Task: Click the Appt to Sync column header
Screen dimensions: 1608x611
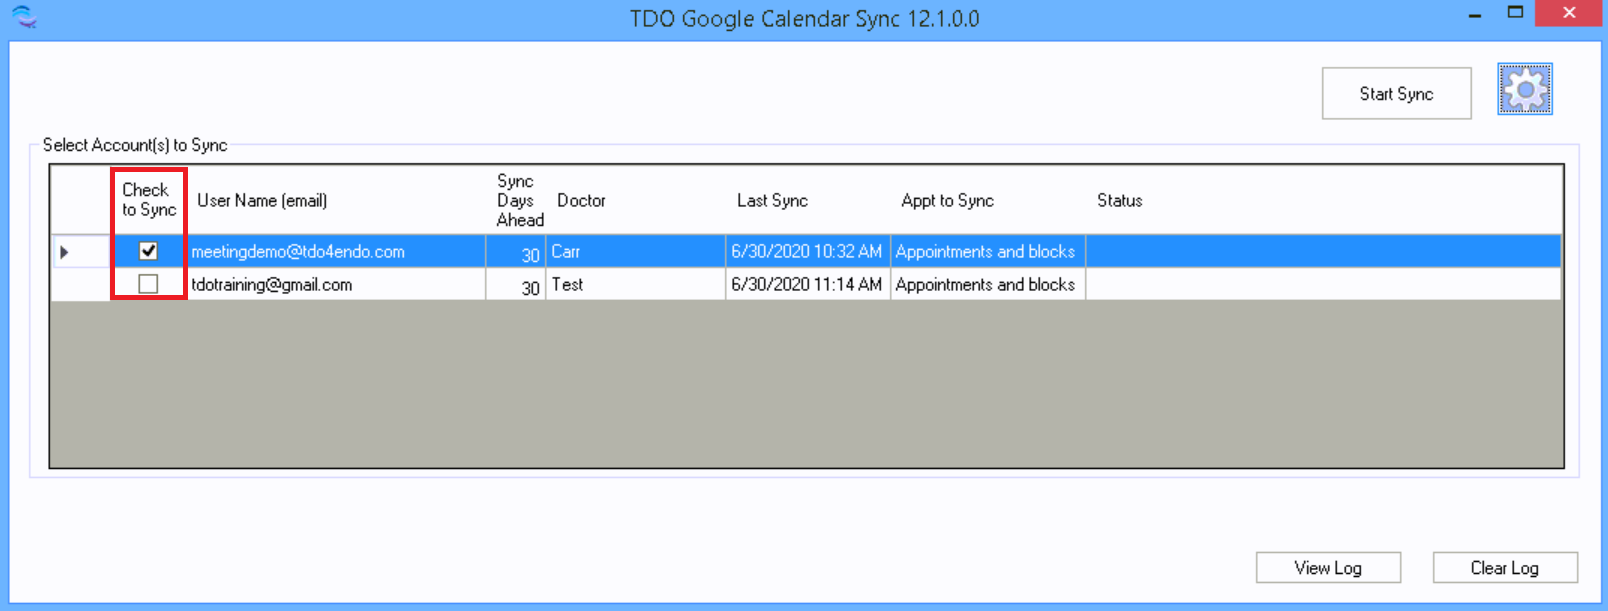Action: pyautogui.click(x=947, y=201)
